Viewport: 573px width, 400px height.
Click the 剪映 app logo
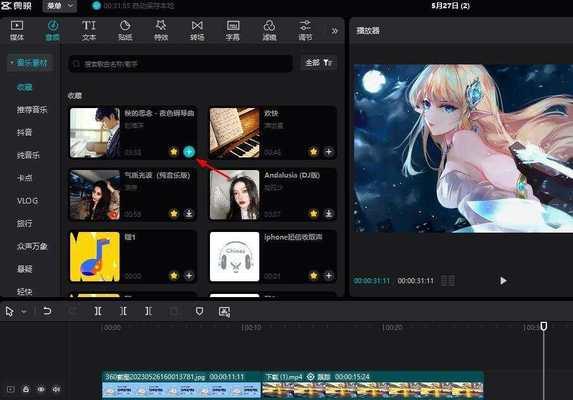(16, 6)
